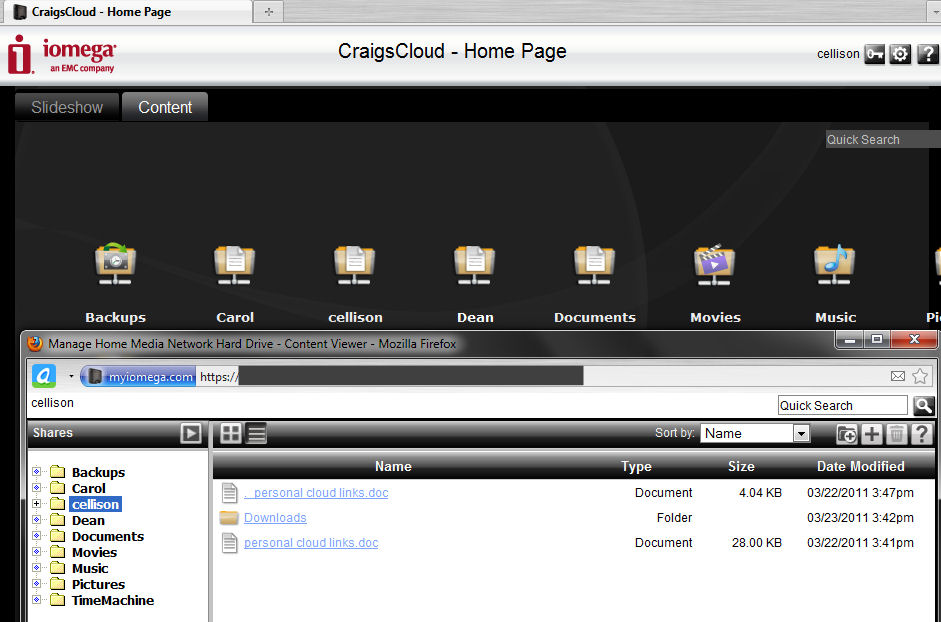Image resolution: width=941 pixels, height=622 pixels.
Task: Select Backups in Shares tree
Action: click(98, 472)
